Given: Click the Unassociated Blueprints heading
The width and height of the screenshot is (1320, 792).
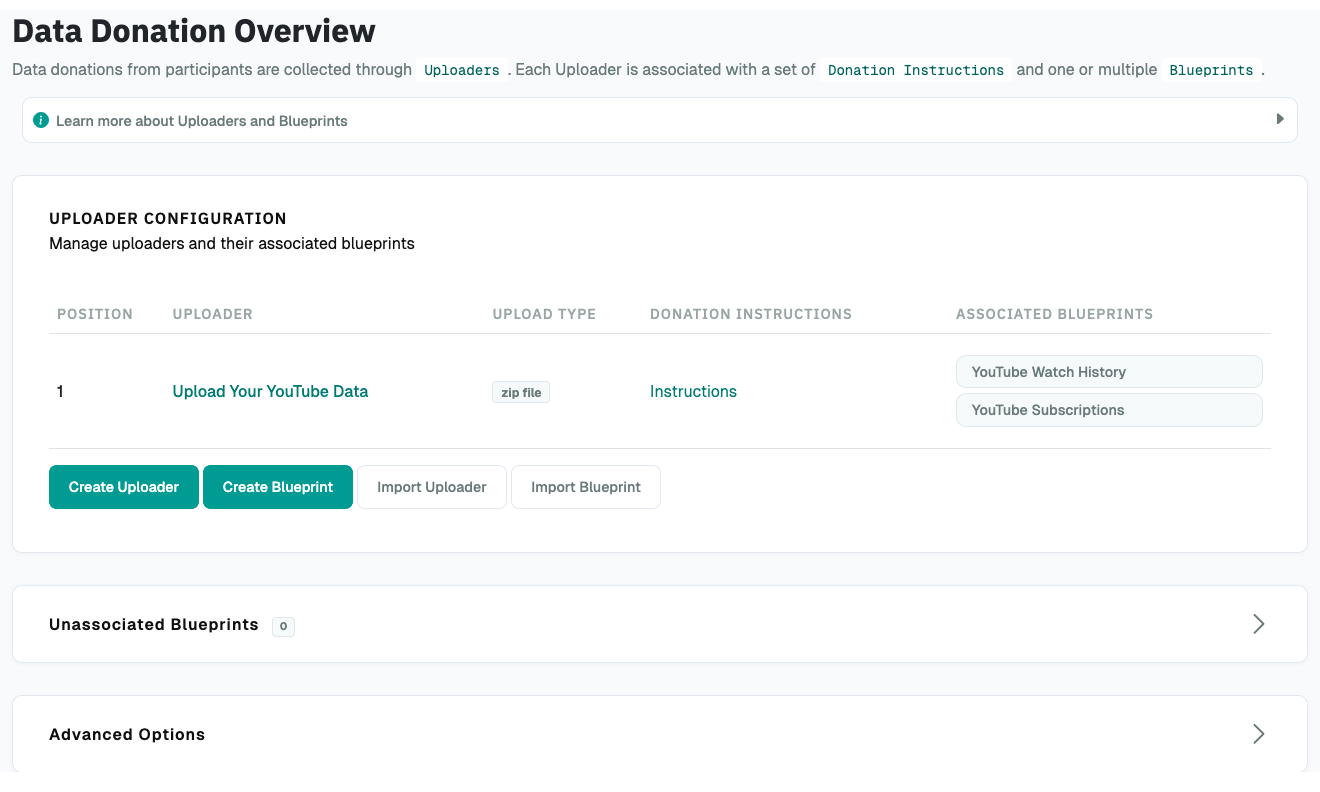Looking at the screenshot, I should 154,624.
